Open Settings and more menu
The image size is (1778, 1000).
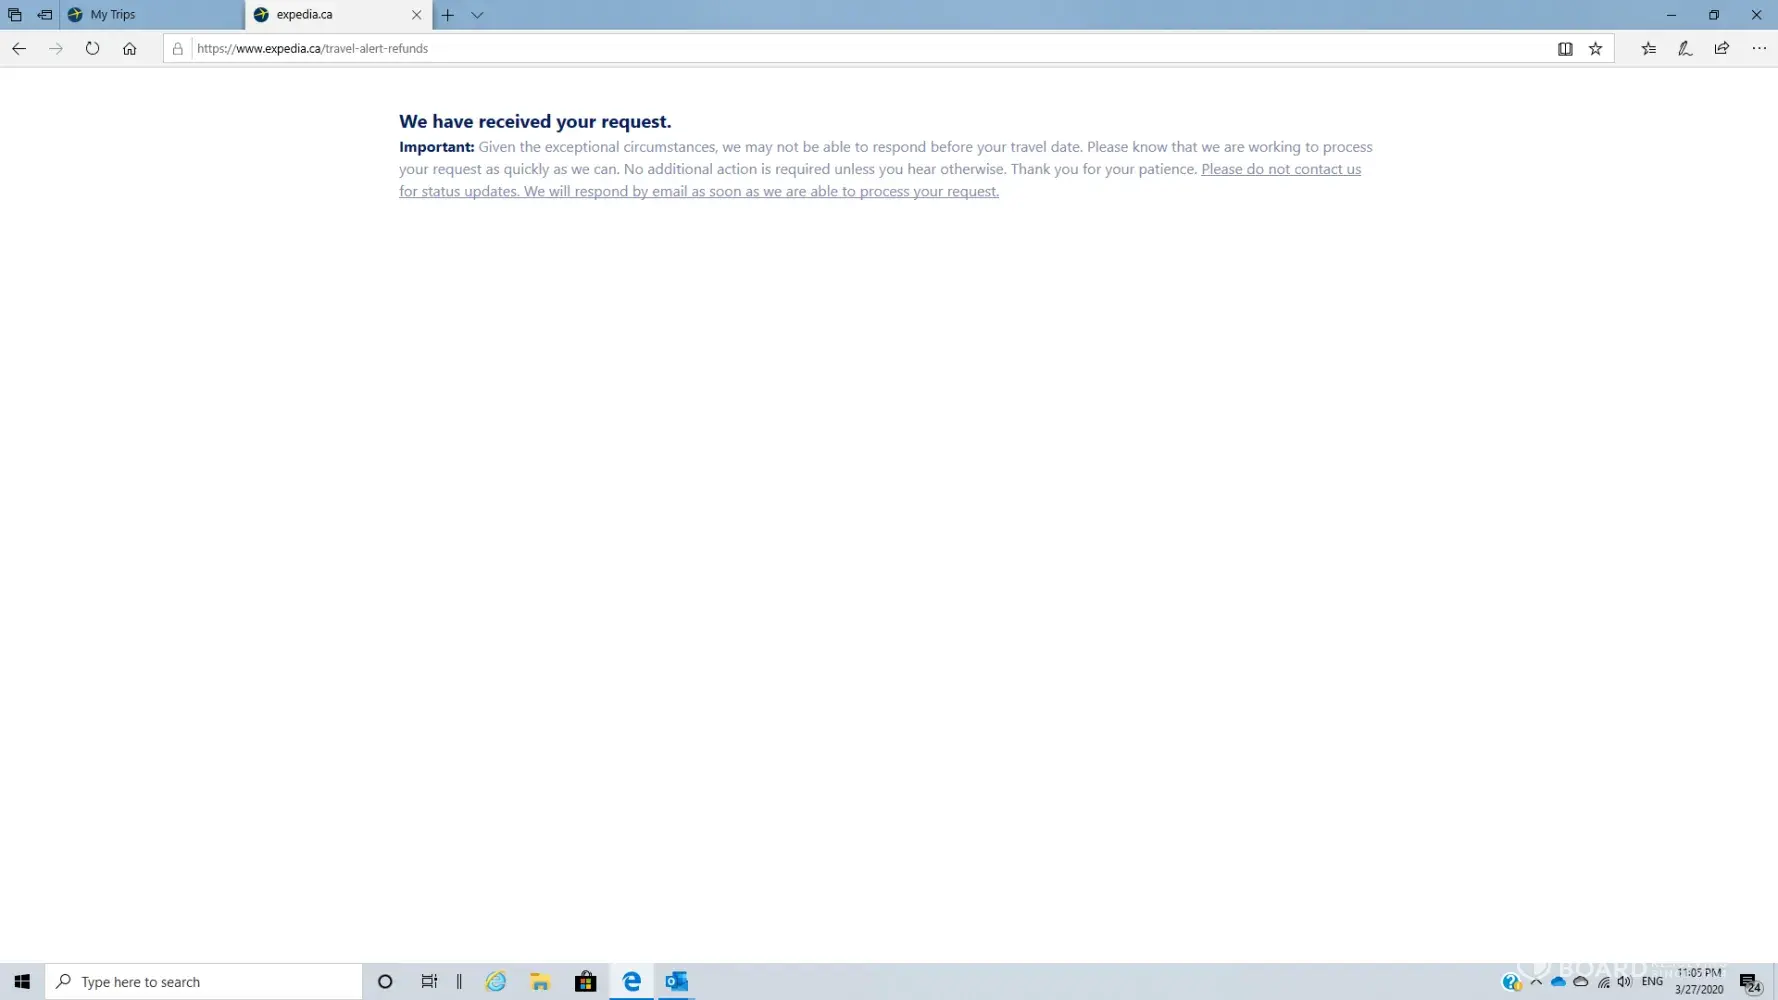coord(1759,48)
